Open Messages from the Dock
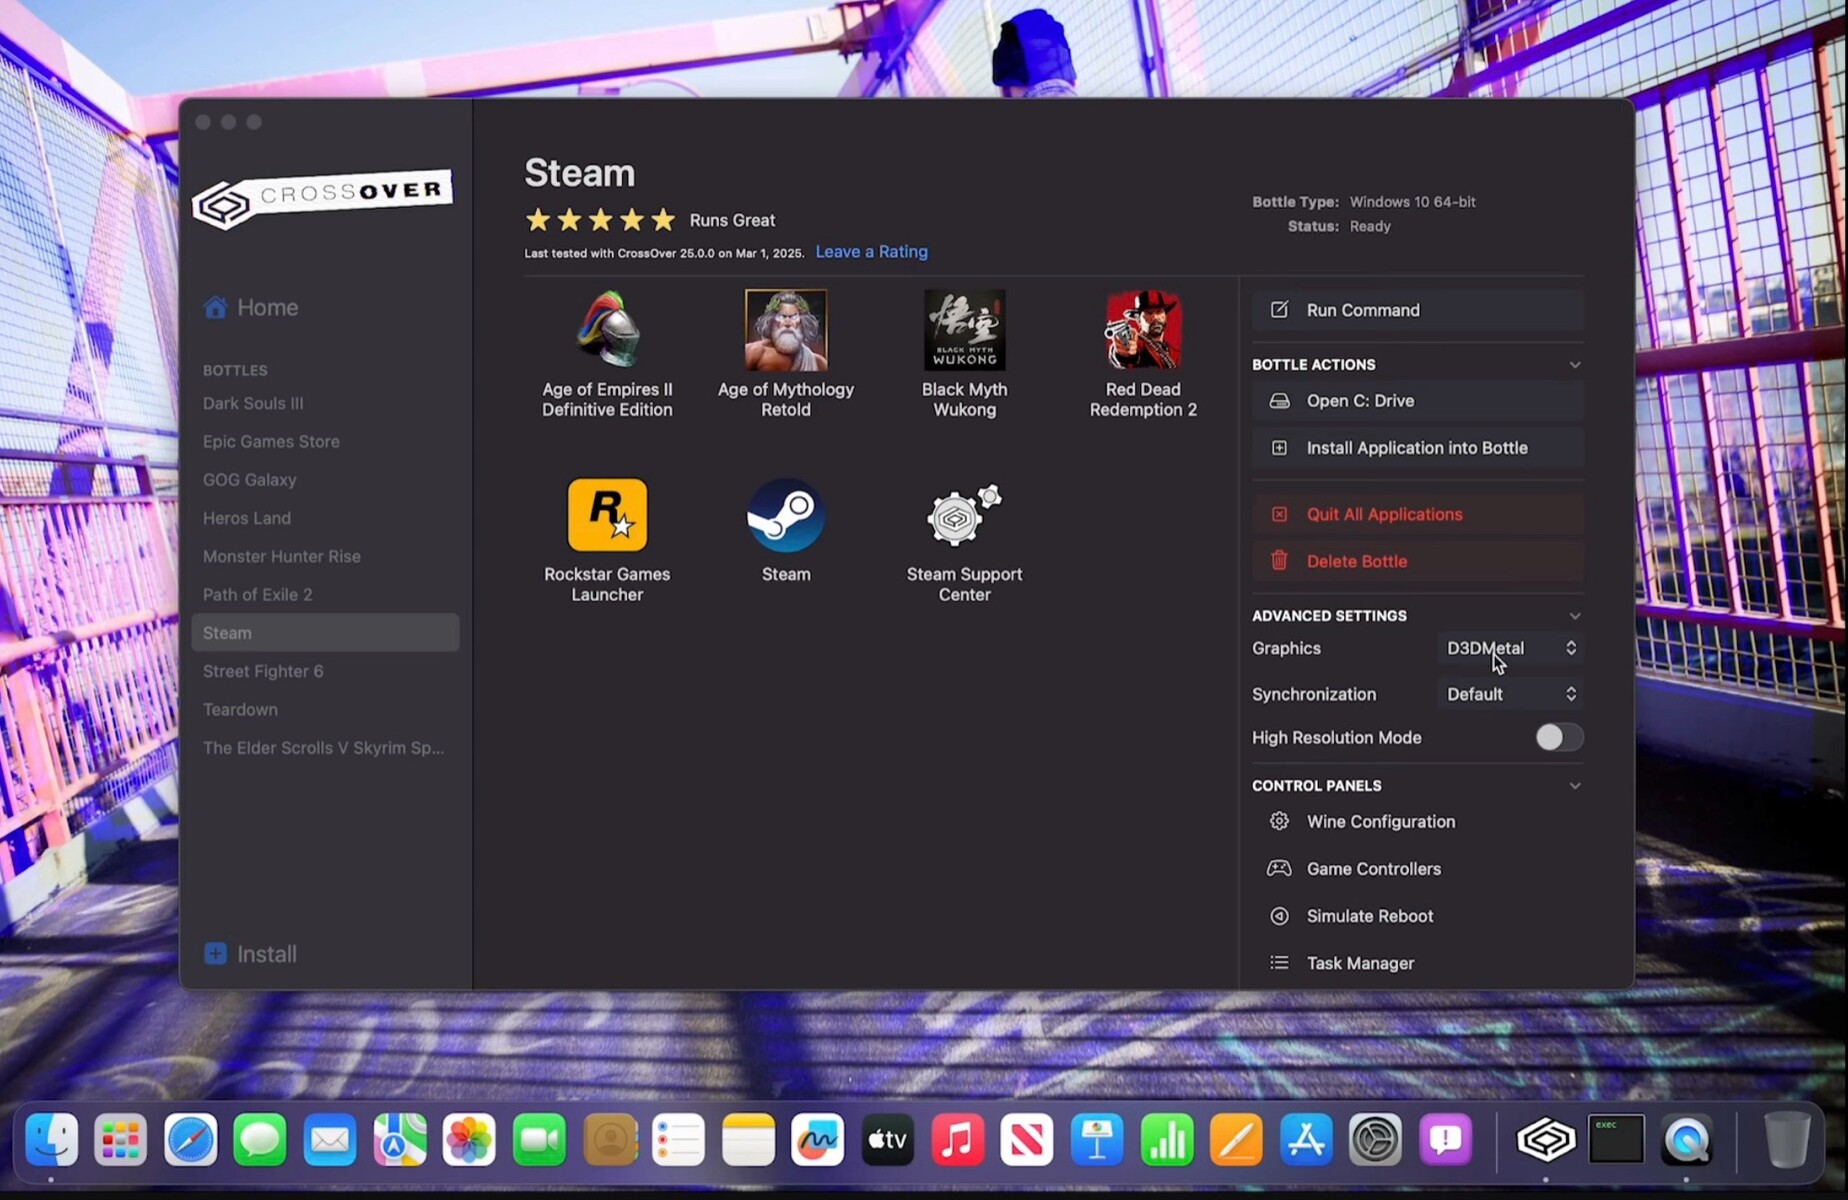This screenshot has width=1848, height=1200. pos(260,1139)
